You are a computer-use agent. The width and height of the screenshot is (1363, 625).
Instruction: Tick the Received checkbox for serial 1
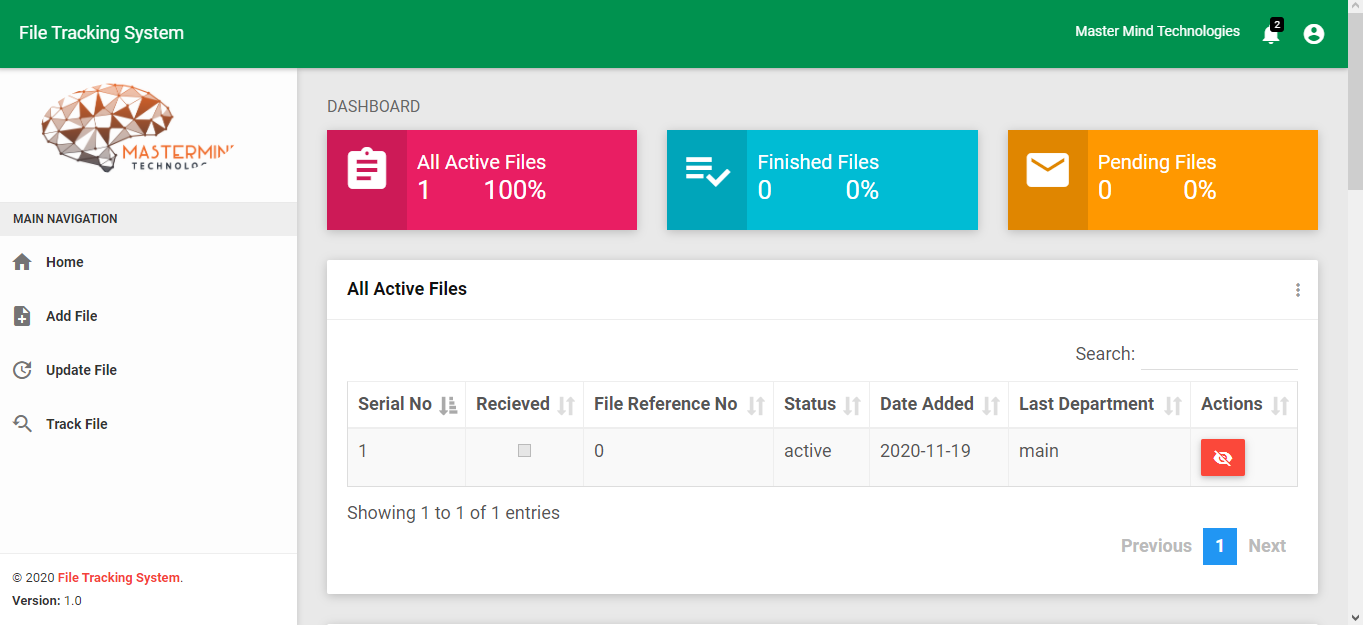(x=524, y=451)
